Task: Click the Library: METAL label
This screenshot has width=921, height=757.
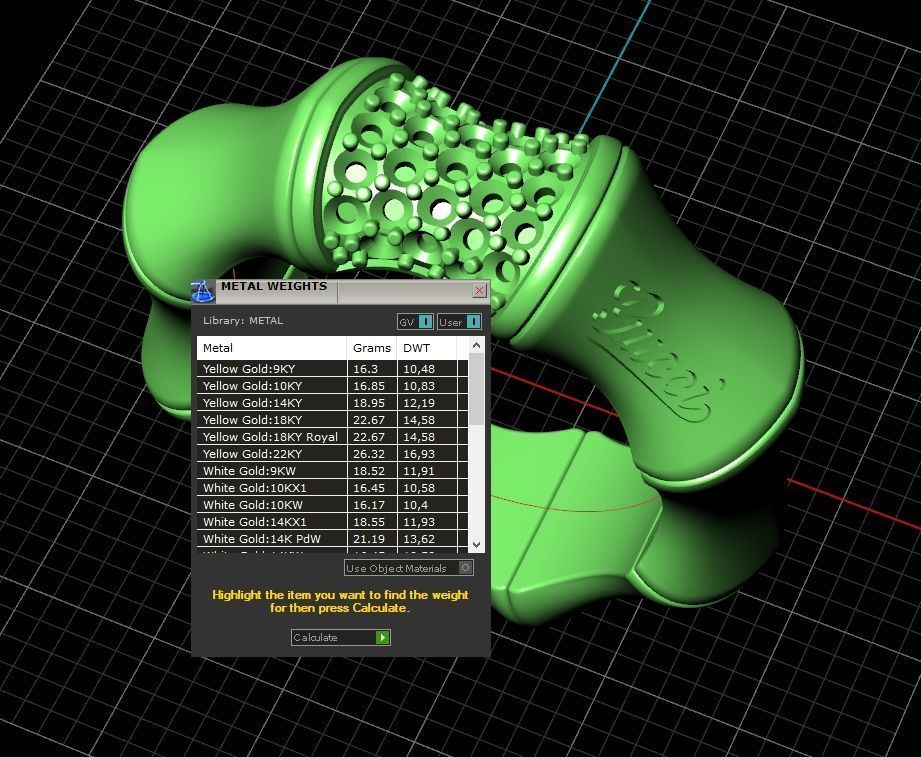Action: 243,321
